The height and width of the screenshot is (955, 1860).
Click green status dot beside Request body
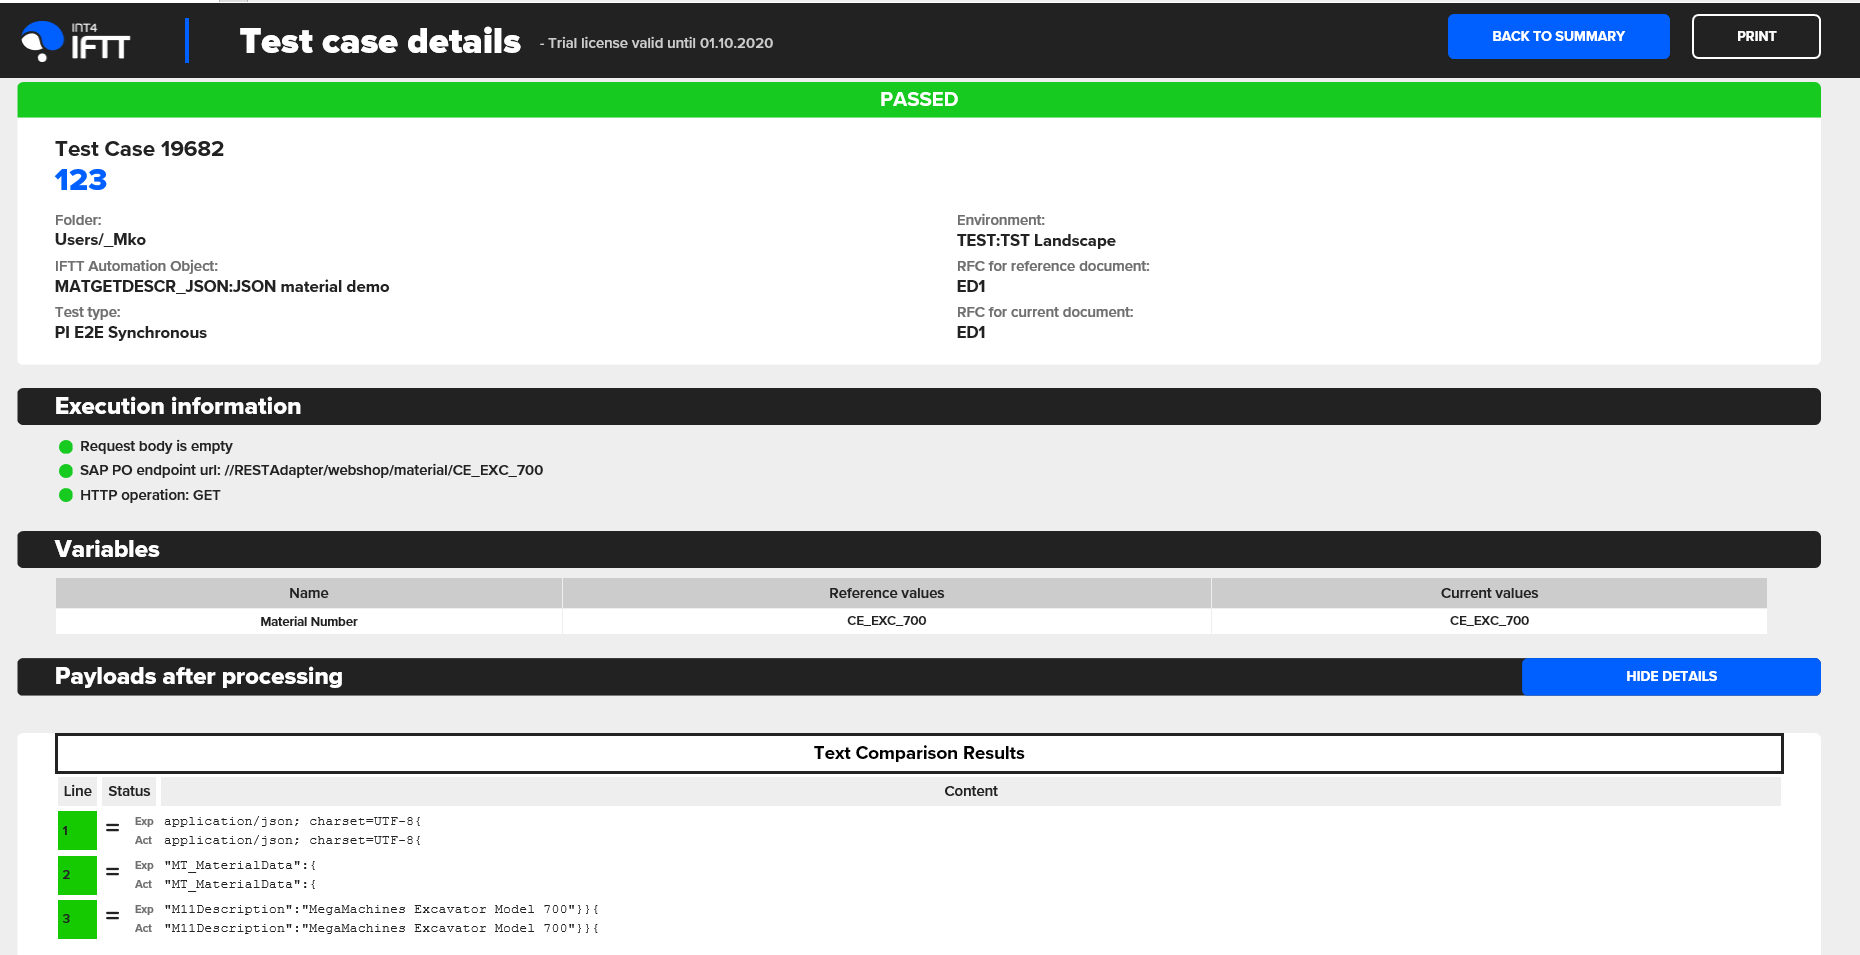[x=66, y=447]
